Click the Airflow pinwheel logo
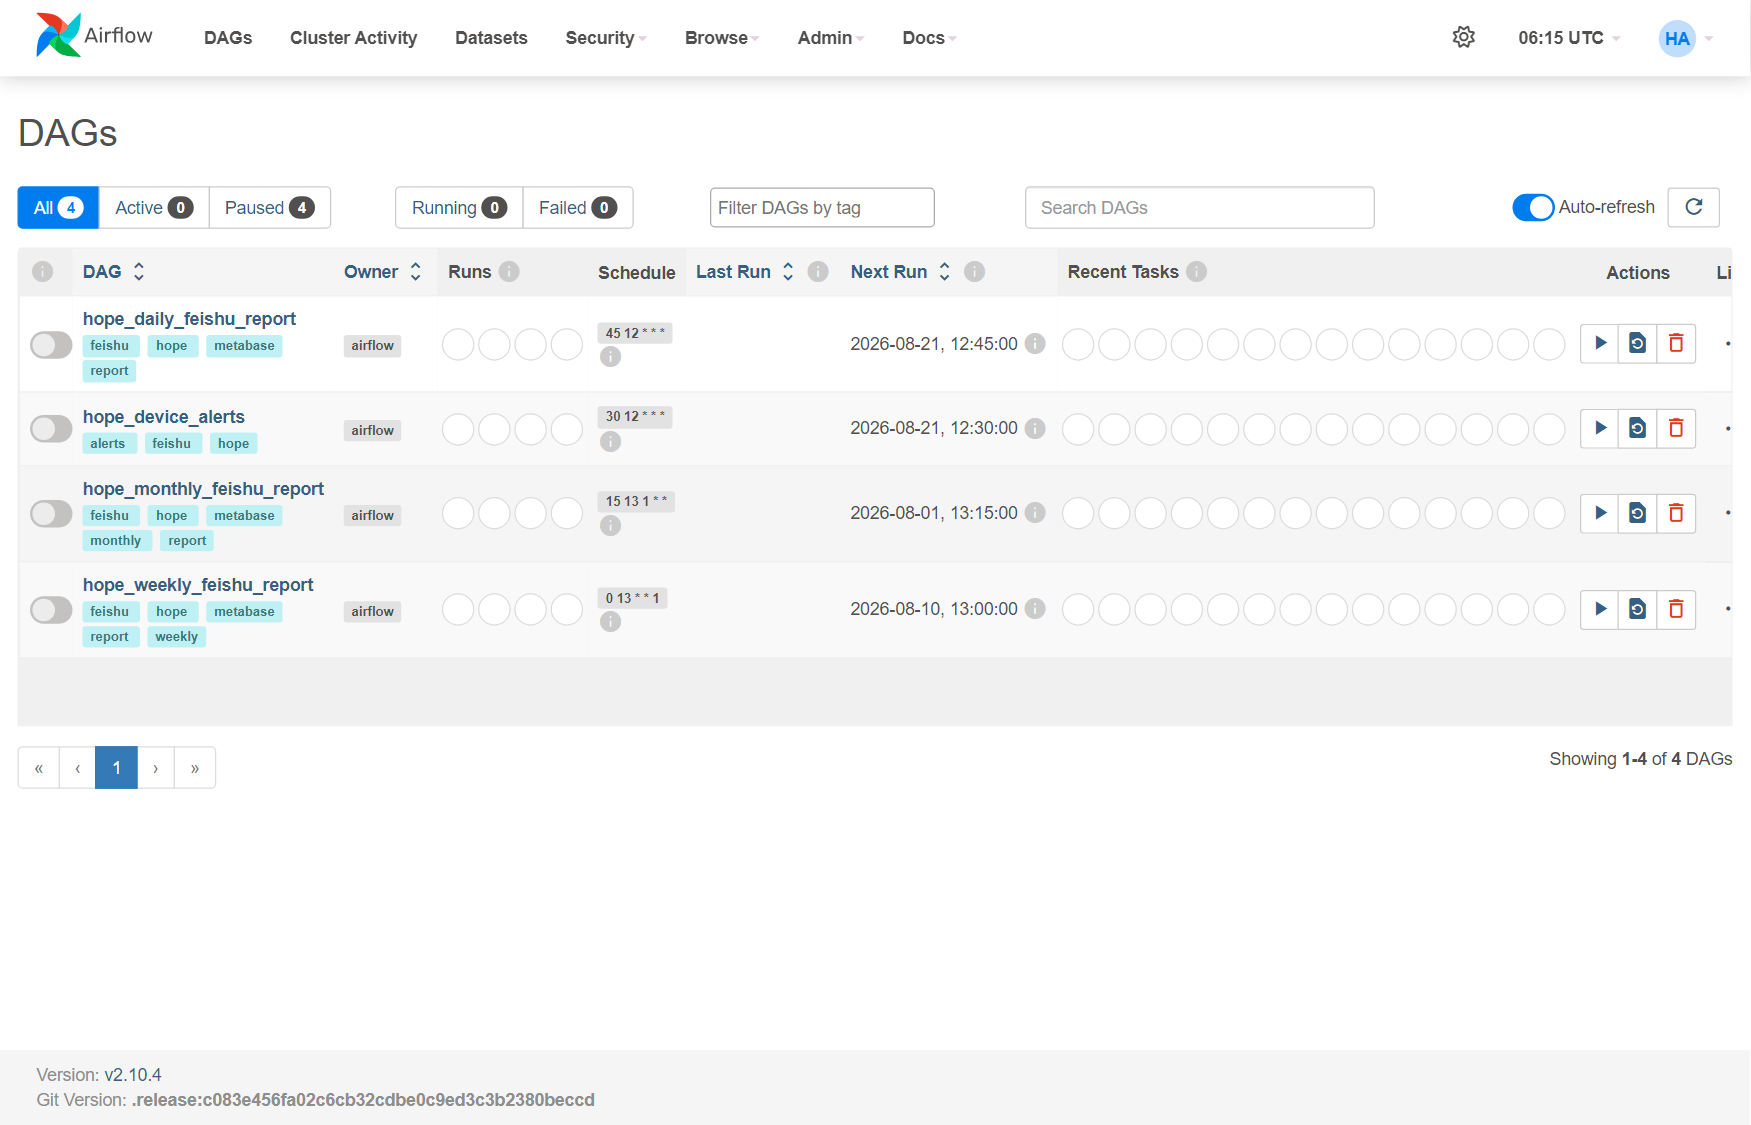This screenshot has width=1751, height=1125. (58, 35)
